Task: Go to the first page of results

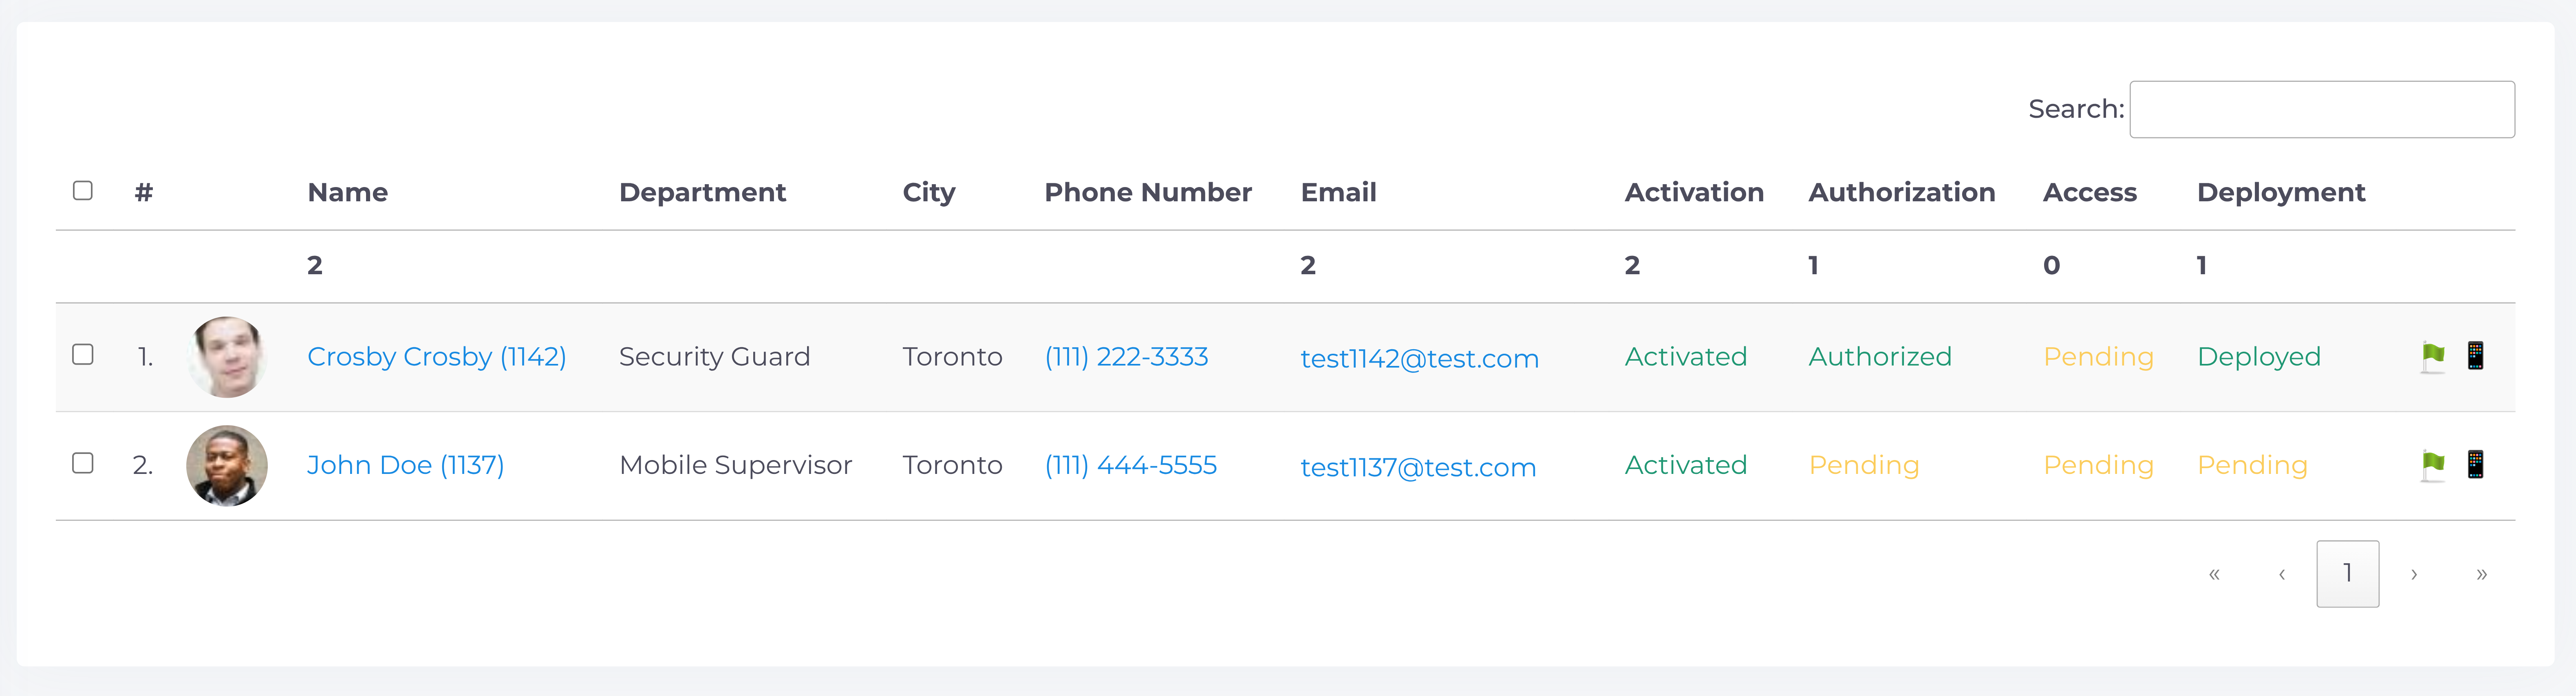Action: tap(2214, 574)
